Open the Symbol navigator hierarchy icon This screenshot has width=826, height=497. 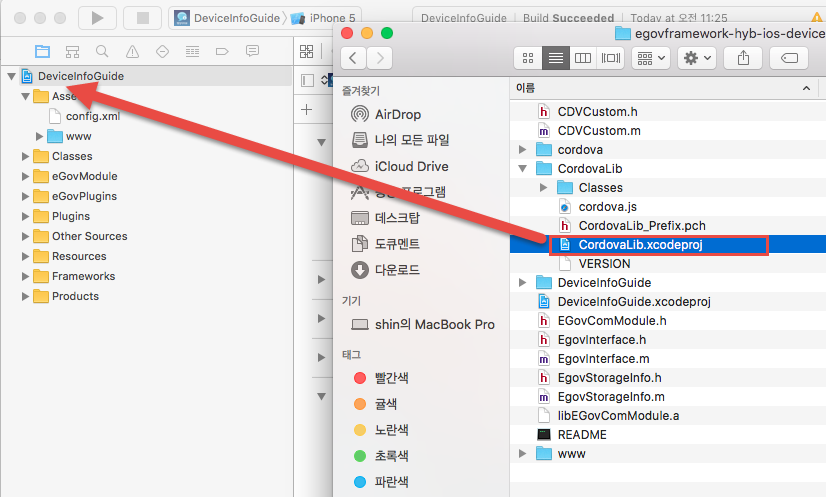tap(72, 51)
